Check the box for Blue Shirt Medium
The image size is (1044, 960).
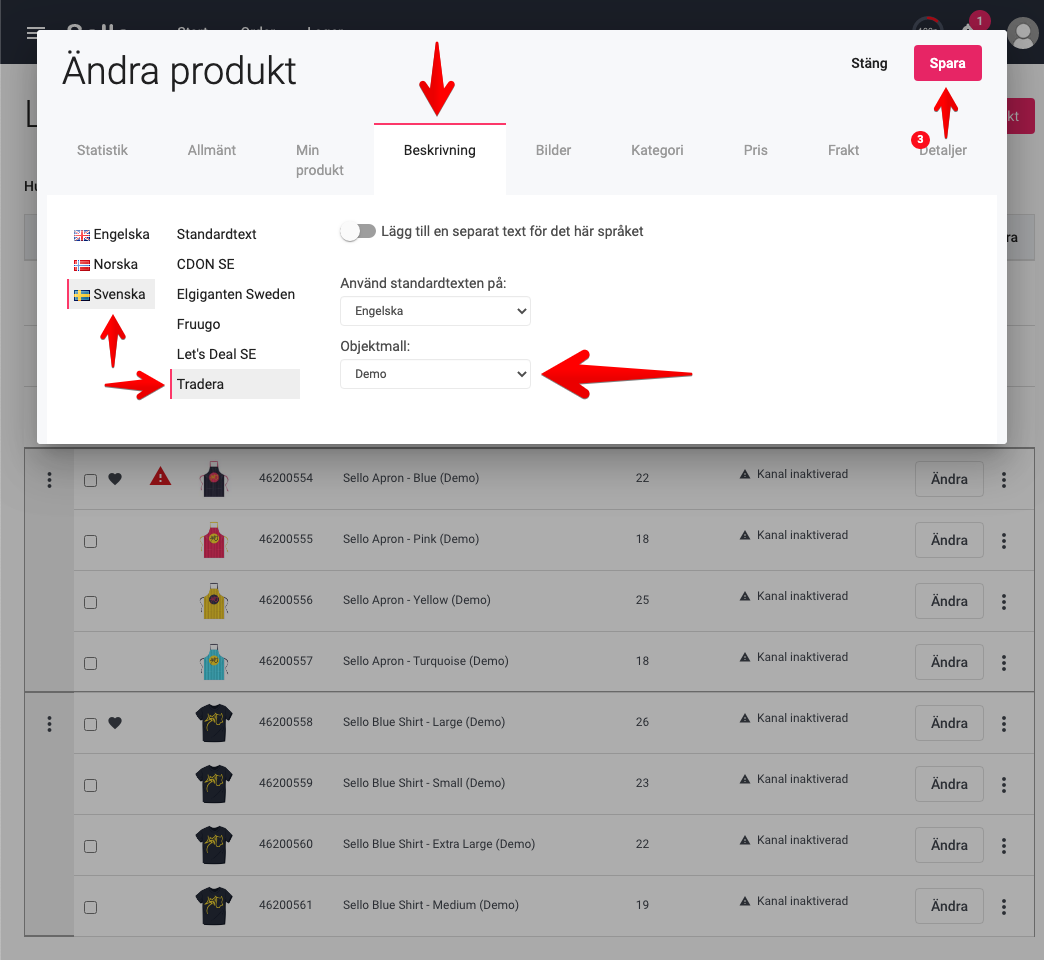click(x=91, y=907)
